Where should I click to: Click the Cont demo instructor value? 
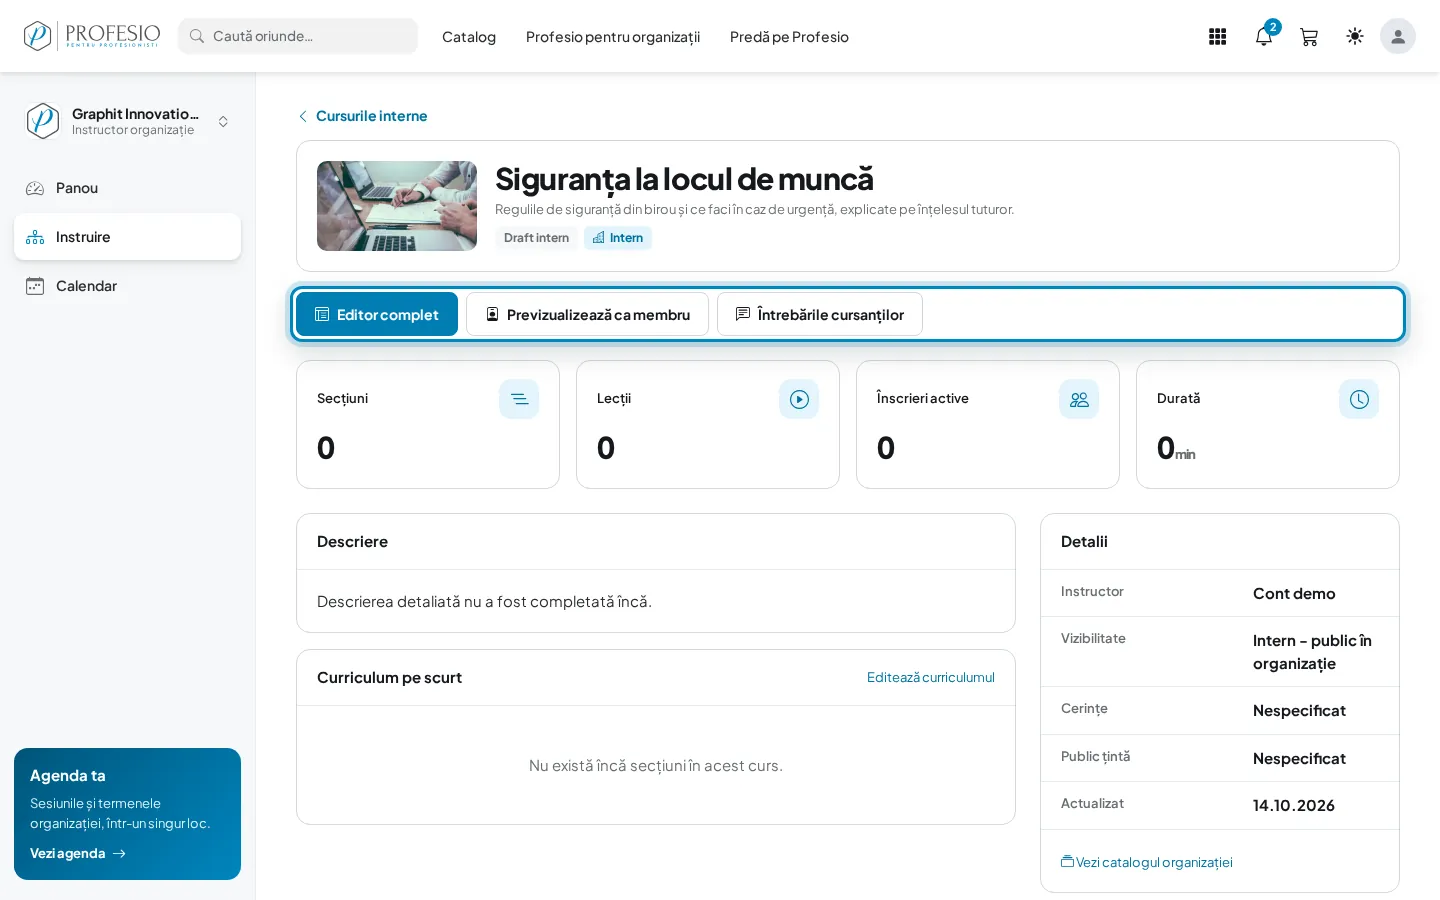pos(1294,593)
